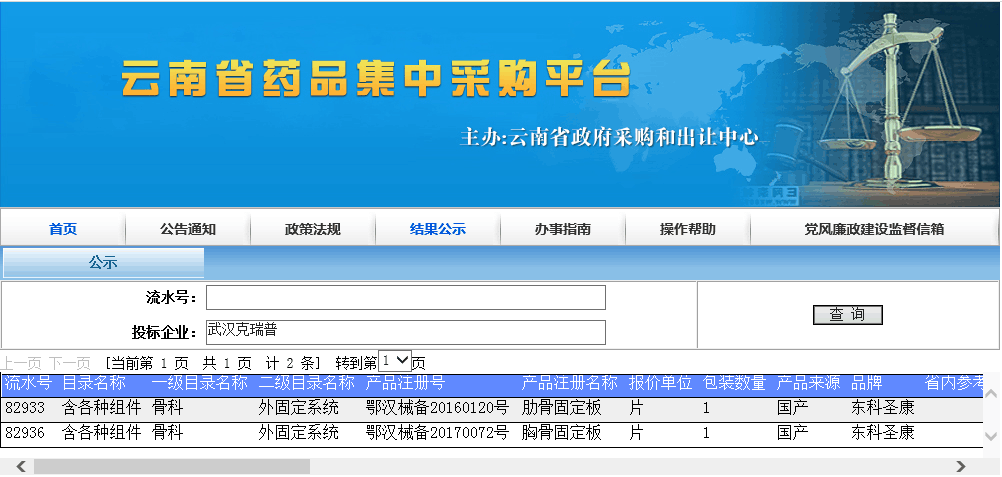Click the horizontal scrollbar left arrow
This screenshot has width=1002, height=477.
(x=19, y=467)
